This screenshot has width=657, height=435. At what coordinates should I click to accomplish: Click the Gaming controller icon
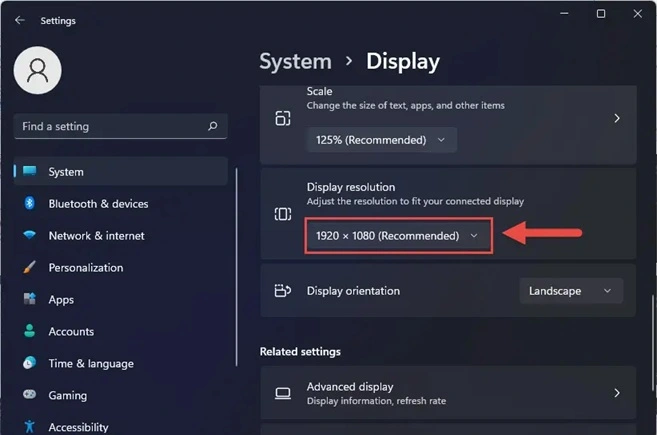(x=29, y=394)
